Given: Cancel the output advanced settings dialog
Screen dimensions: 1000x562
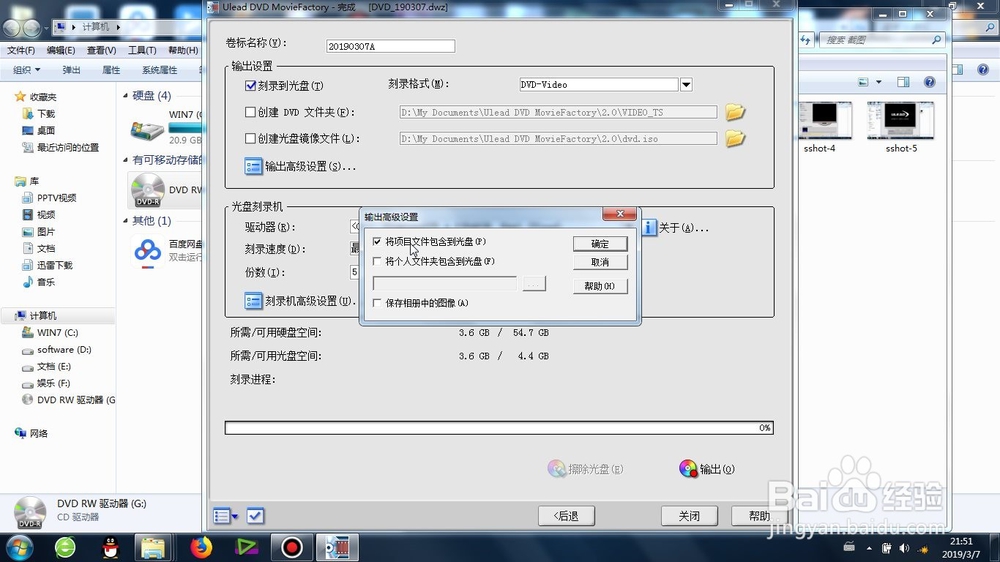Looking at the screenshot, I should coord(599,262).
